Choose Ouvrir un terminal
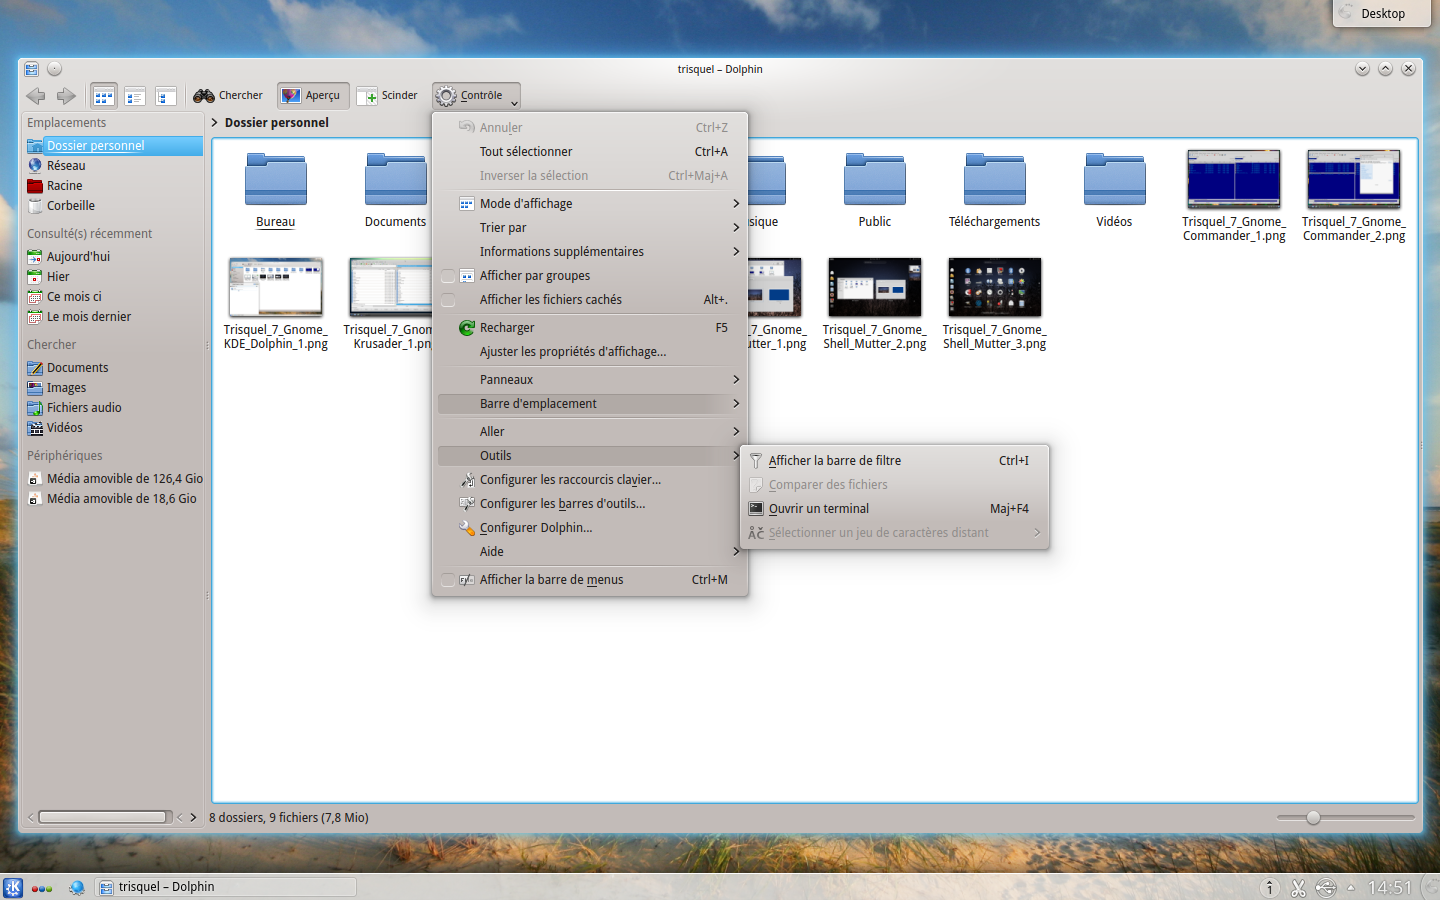The height and width of the screenshot is (900, 1440). pos(894,509)
